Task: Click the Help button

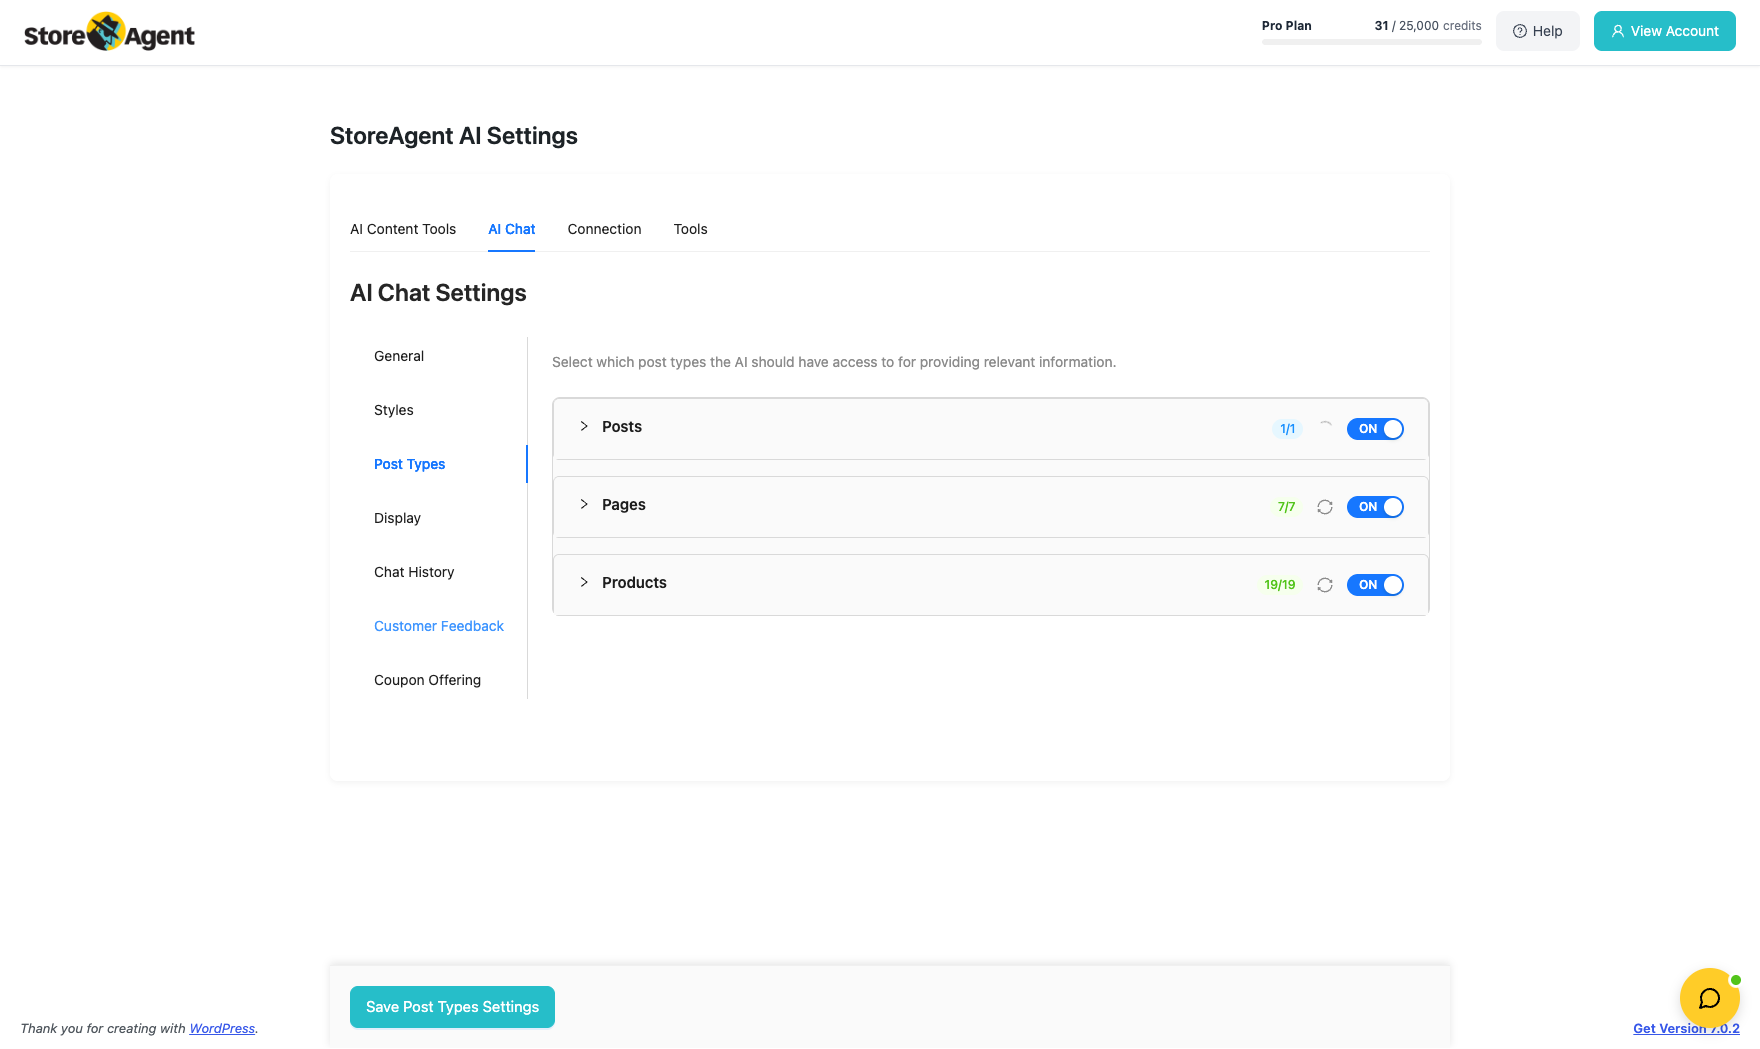Action: [1538, 31]
